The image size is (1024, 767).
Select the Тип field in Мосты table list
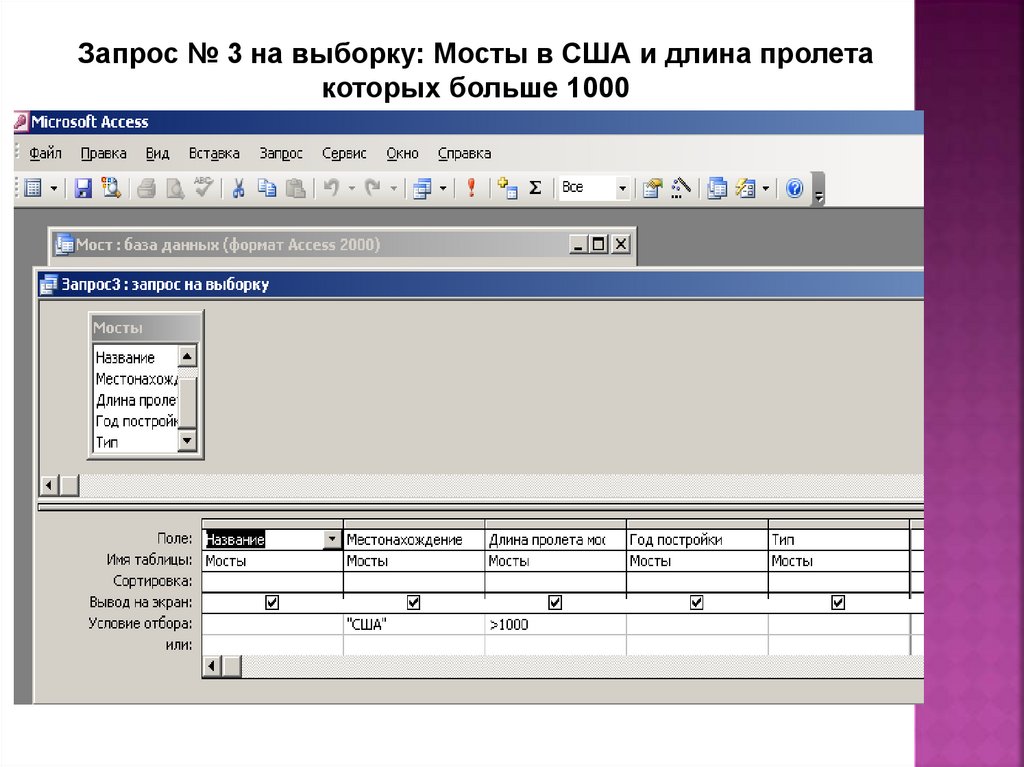107,441
